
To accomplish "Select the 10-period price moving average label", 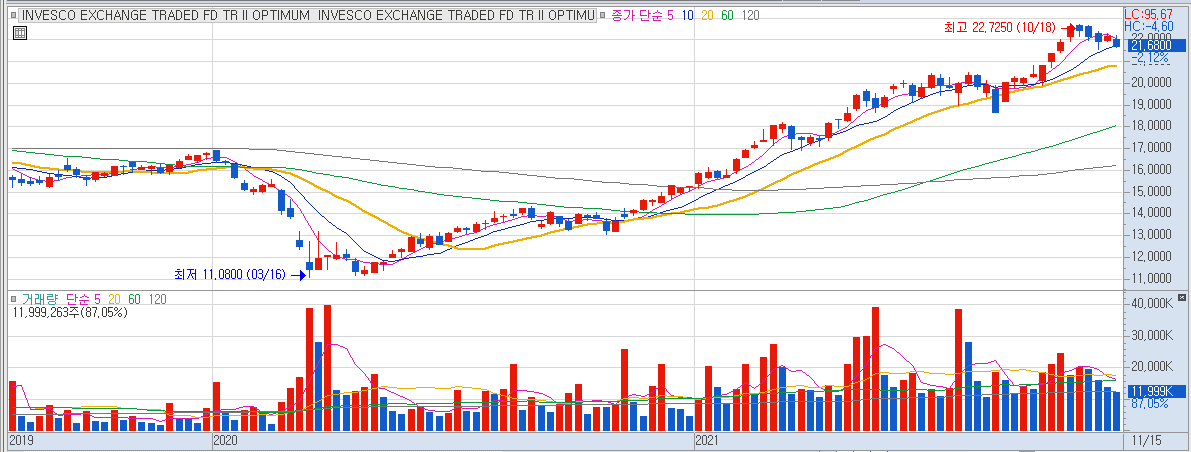I will pos(687,15).
